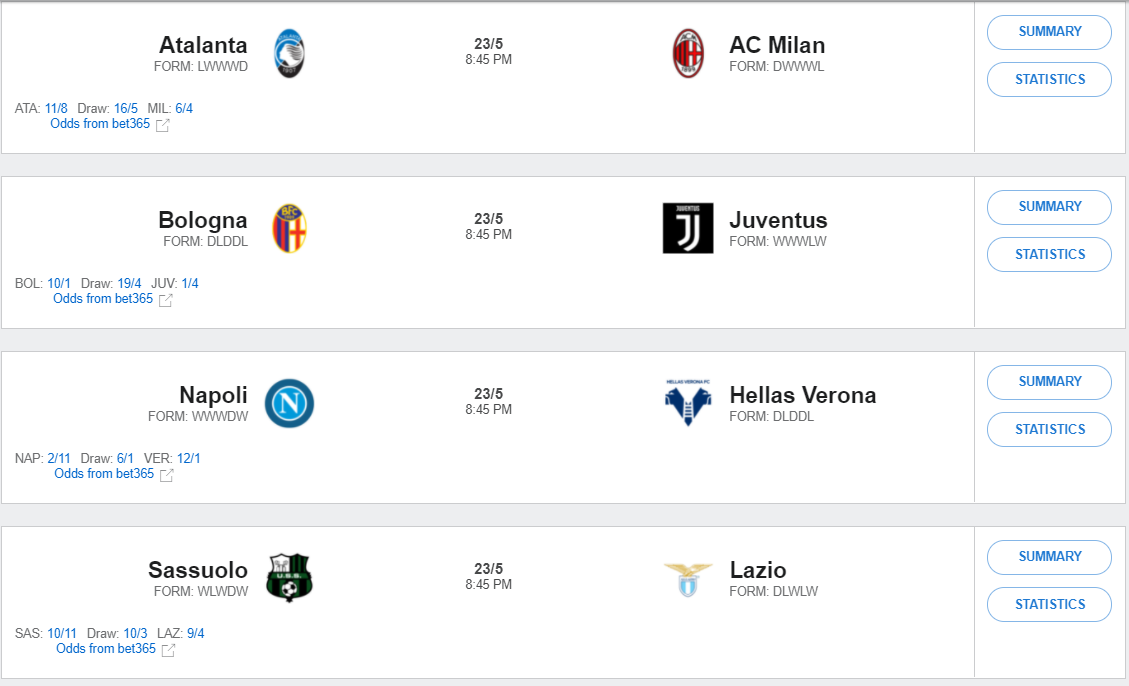Click the Atalanta club crest

[289, 54]
